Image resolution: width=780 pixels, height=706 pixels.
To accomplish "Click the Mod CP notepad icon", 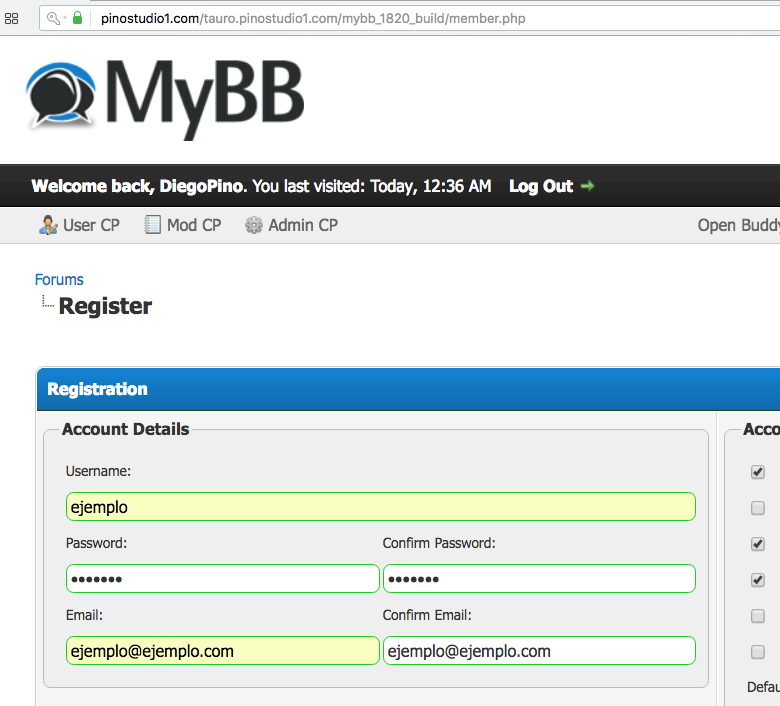I will click(152, 224).
